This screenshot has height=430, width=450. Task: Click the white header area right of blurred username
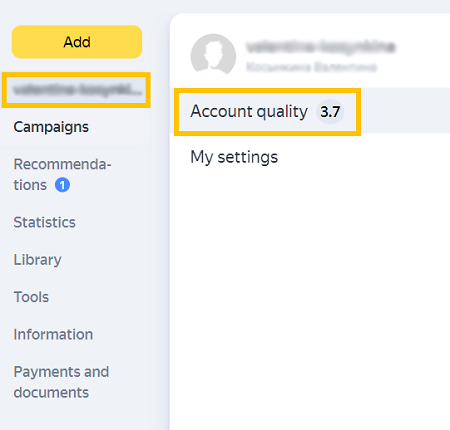(x=423, y=50)
